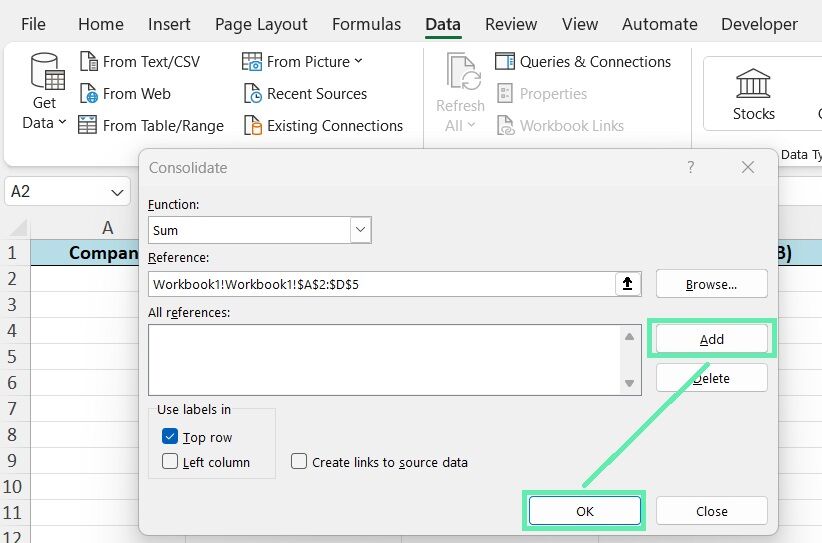Go to the Formulas tab

[x=366, y=24]
